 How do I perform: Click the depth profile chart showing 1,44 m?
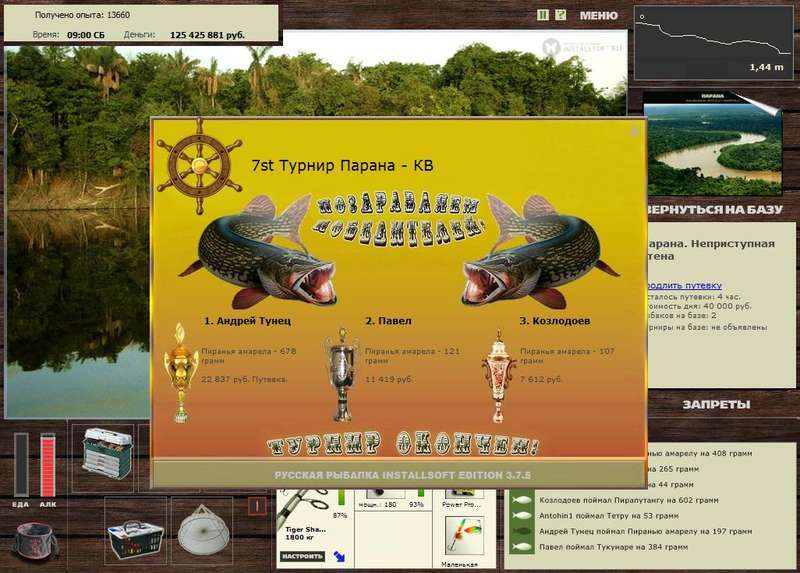[x=713, y=43]
